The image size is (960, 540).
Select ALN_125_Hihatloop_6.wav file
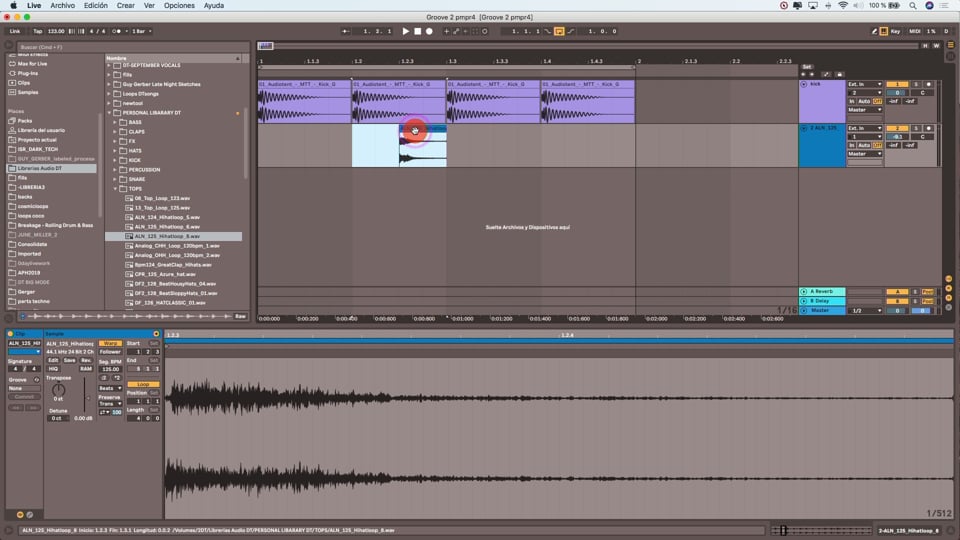pyautogui.click(x=167, y=227)
